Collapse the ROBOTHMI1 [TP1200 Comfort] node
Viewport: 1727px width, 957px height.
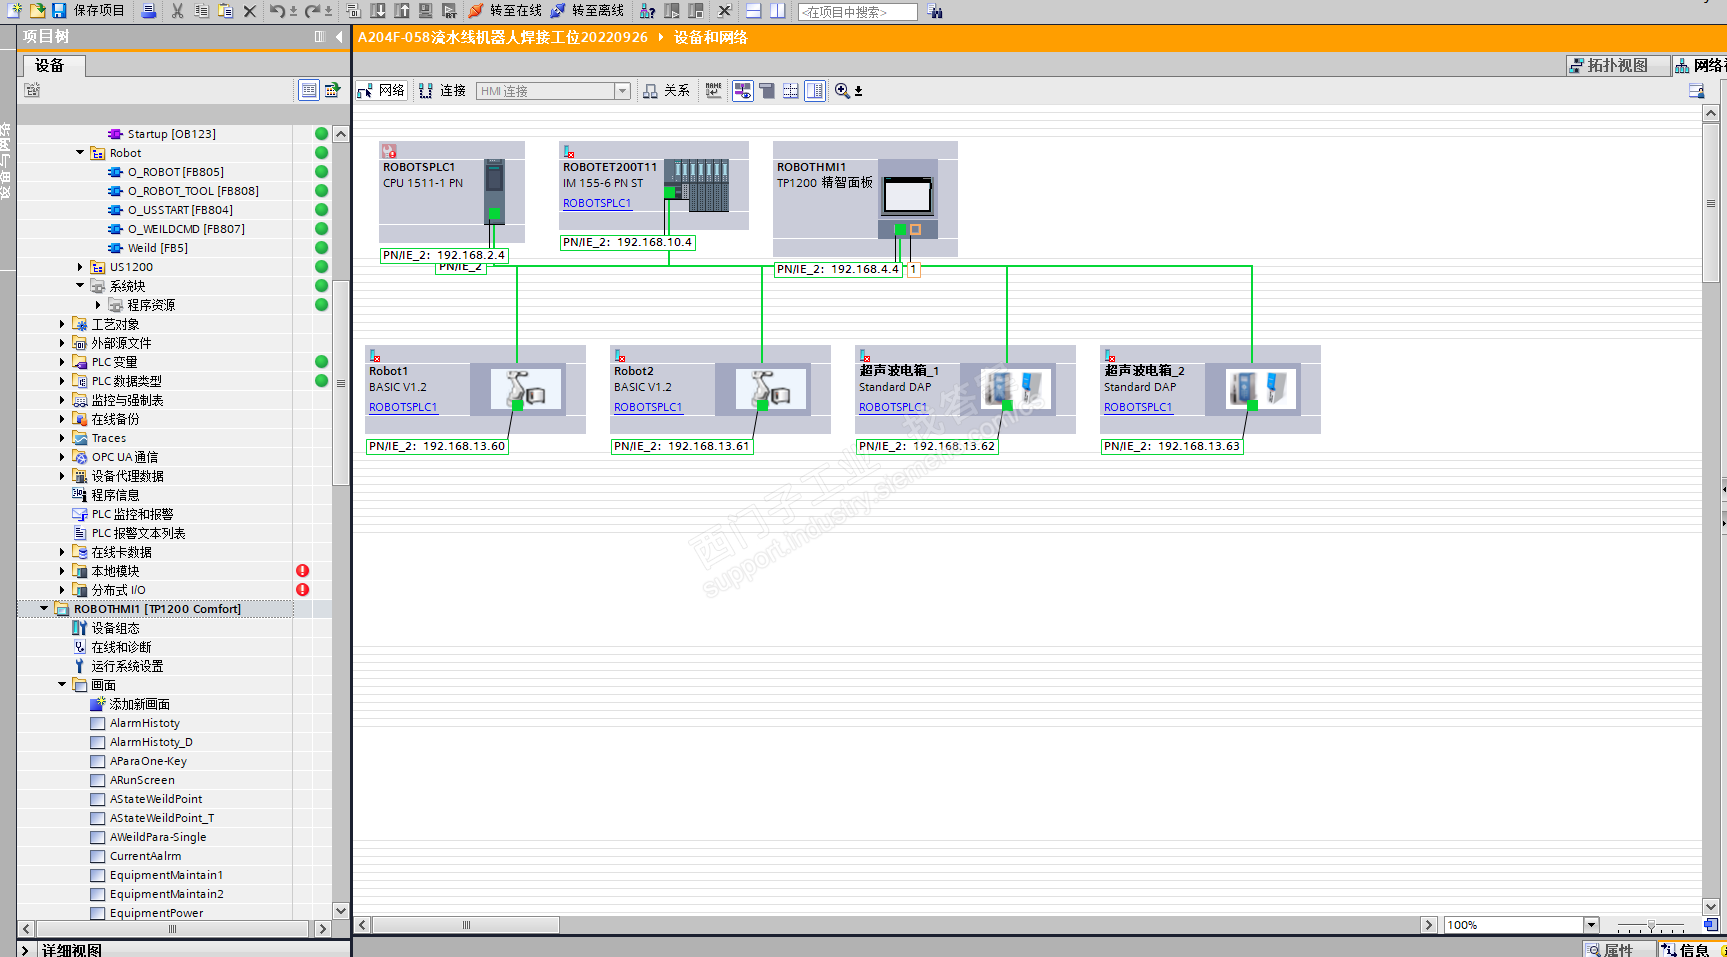click(x=44, y=609)
